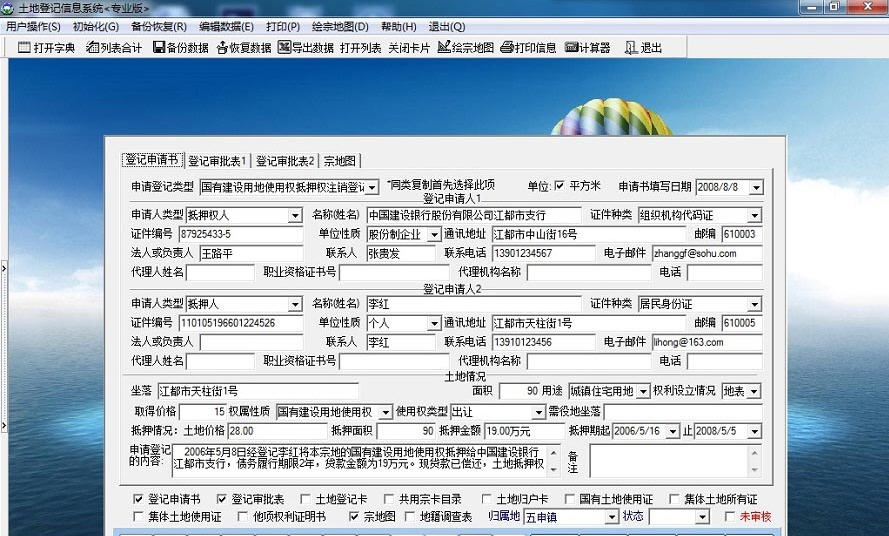Screen dimensions: 889x536
Task: Expand the 居民身份证 certificate type dropdown
Action: [x=755, y=305]
